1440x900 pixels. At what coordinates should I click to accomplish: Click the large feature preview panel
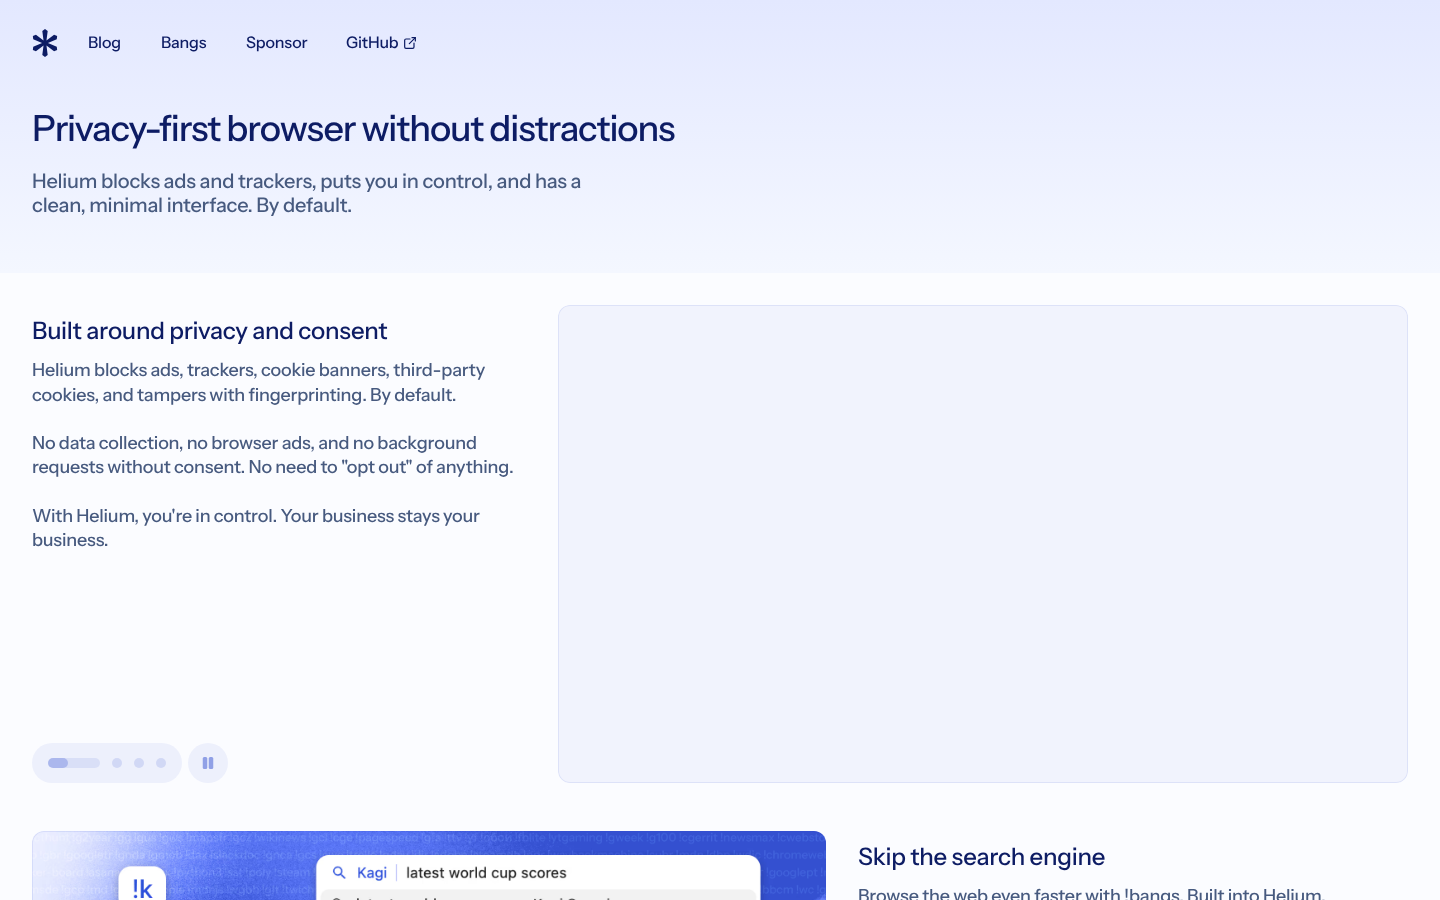point(983,544)
